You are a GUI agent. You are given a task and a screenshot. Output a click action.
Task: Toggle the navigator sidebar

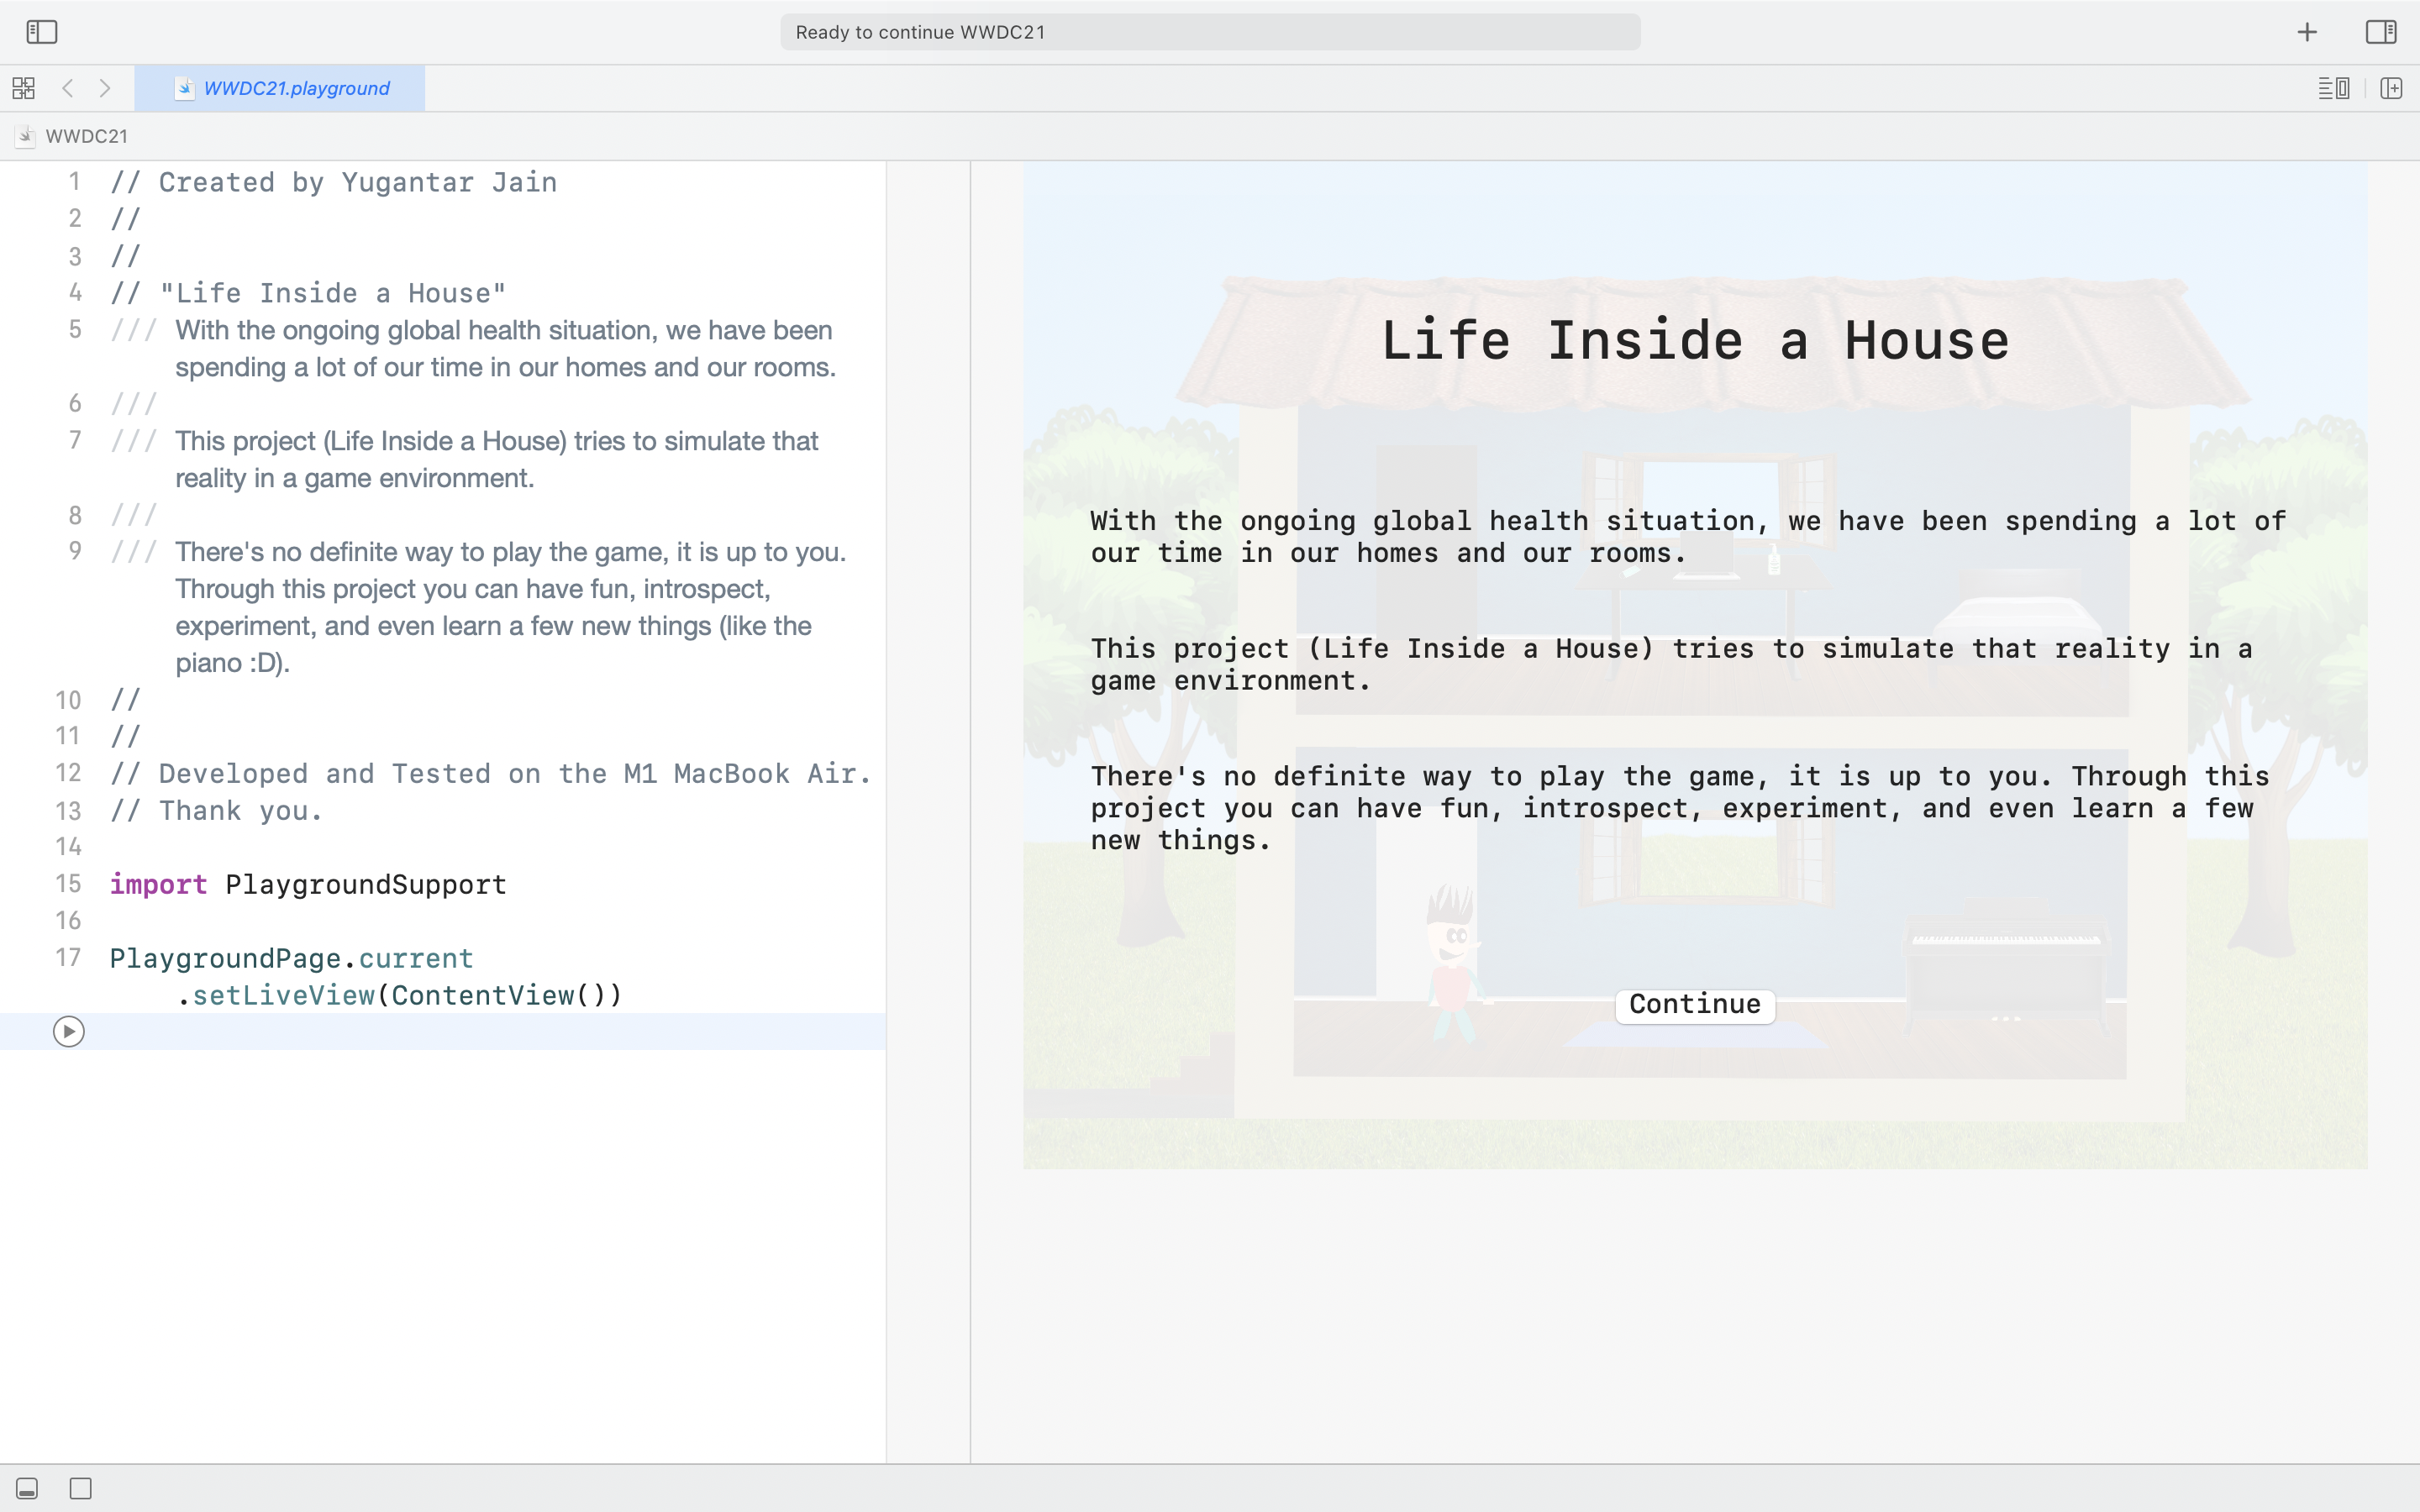click(x=42, y=32)
